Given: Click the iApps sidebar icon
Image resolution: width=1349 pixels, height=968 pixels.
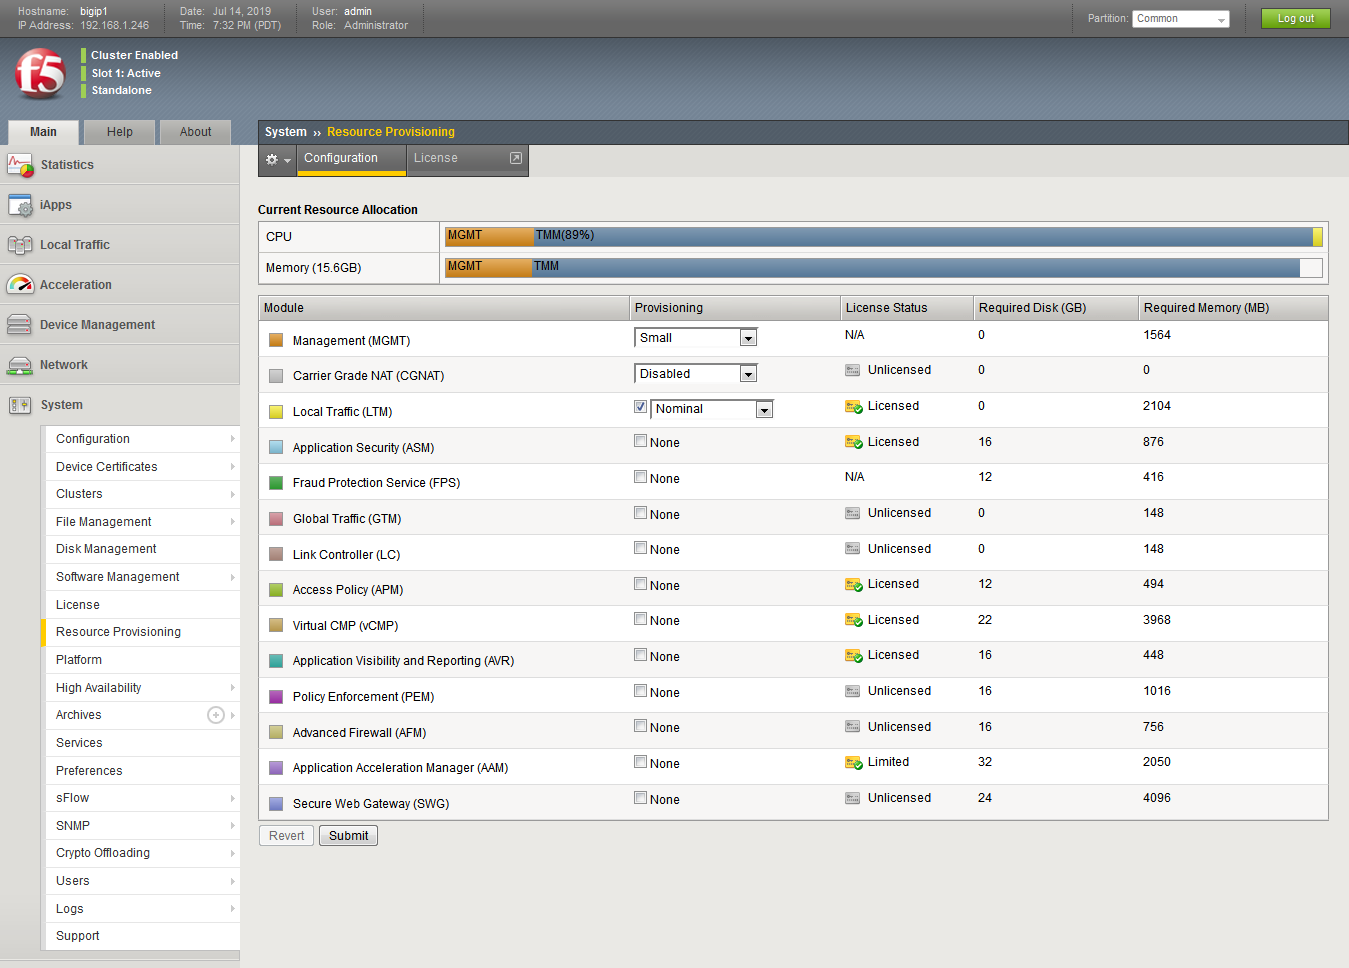Looking at the screenshot, I should pyautogui.click(x=20, y=205).
